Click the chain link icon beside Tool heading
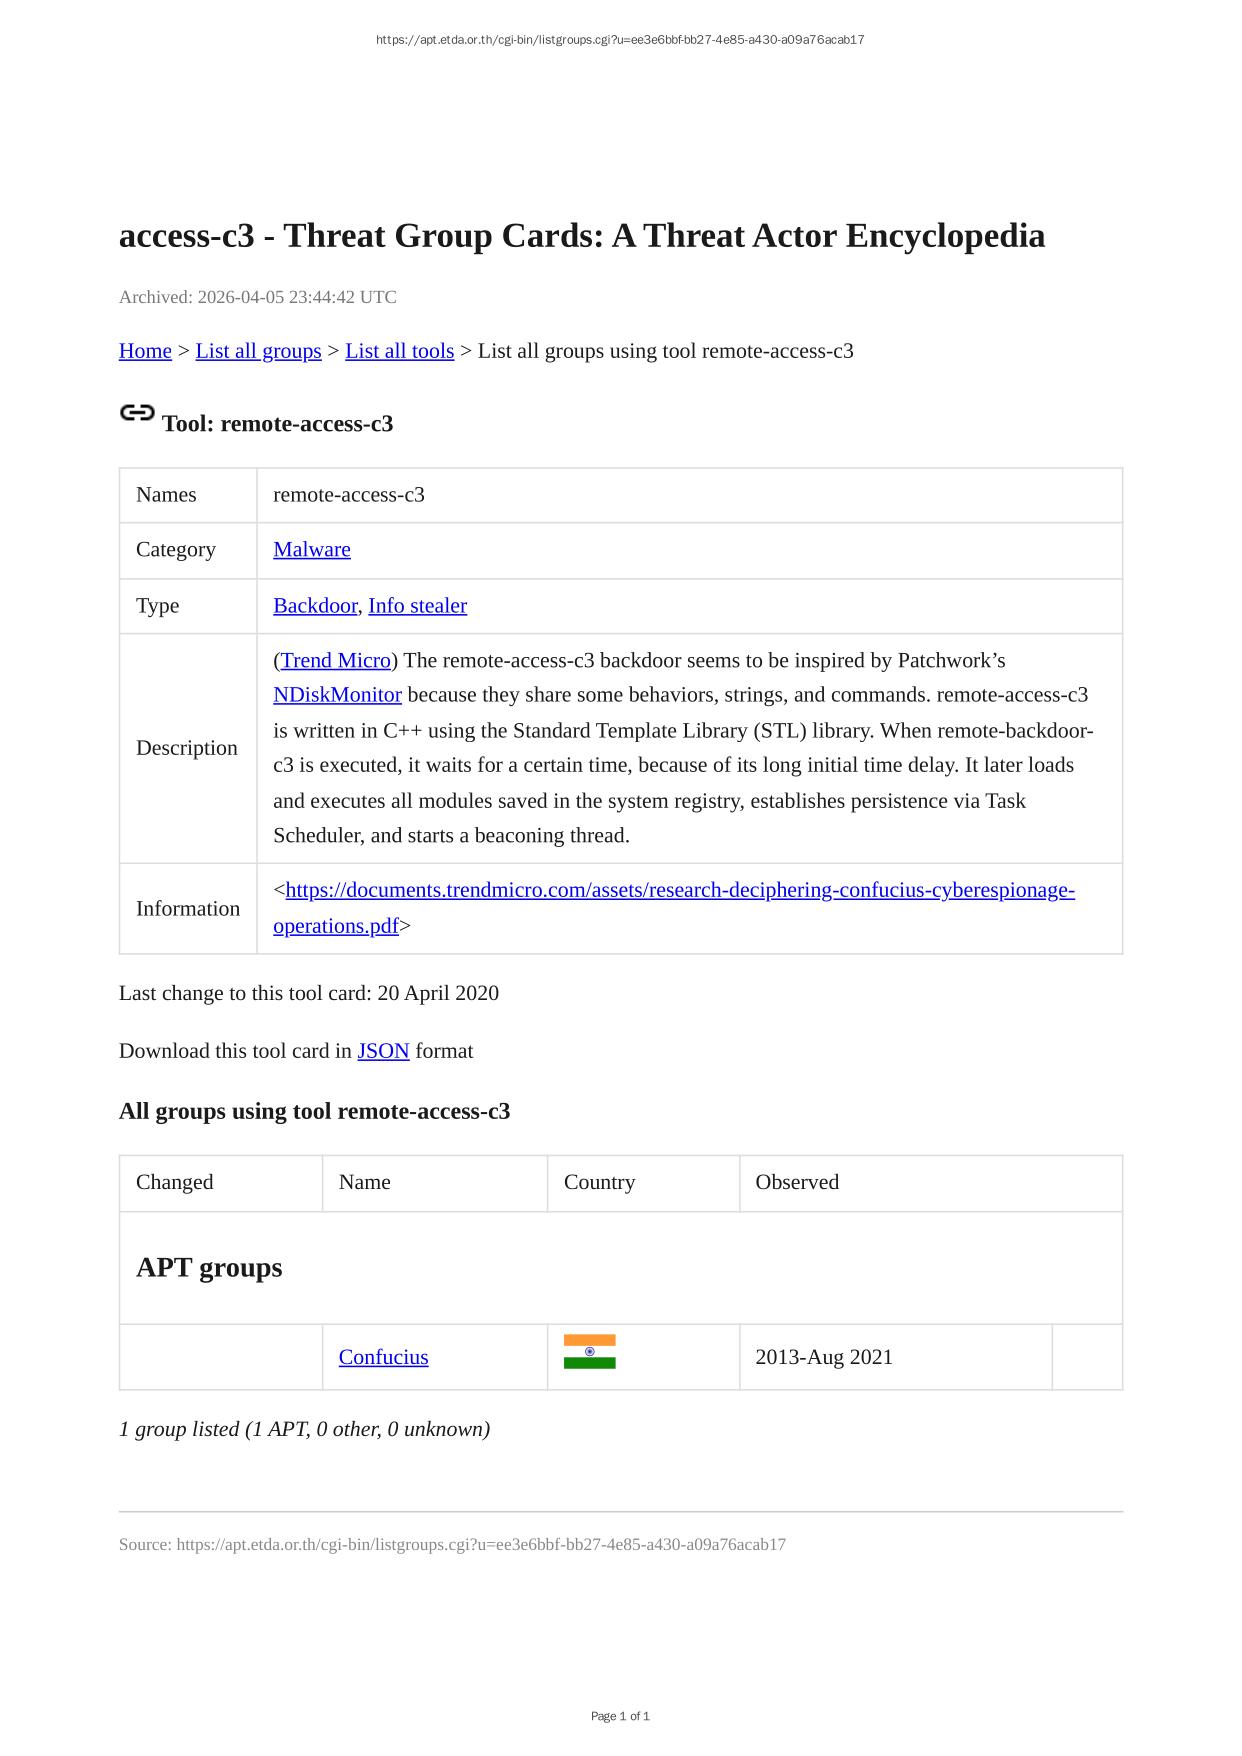 [x=137, y=413]
